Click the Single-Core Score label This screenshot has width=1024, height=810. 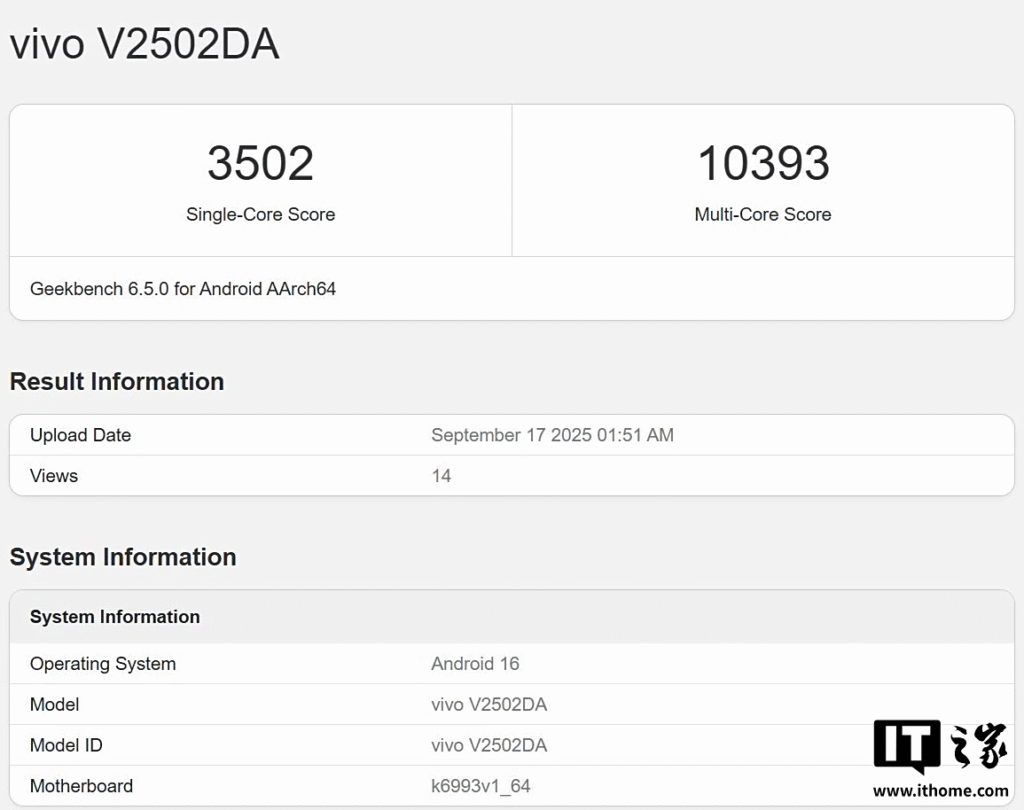[x=260, y=214]
